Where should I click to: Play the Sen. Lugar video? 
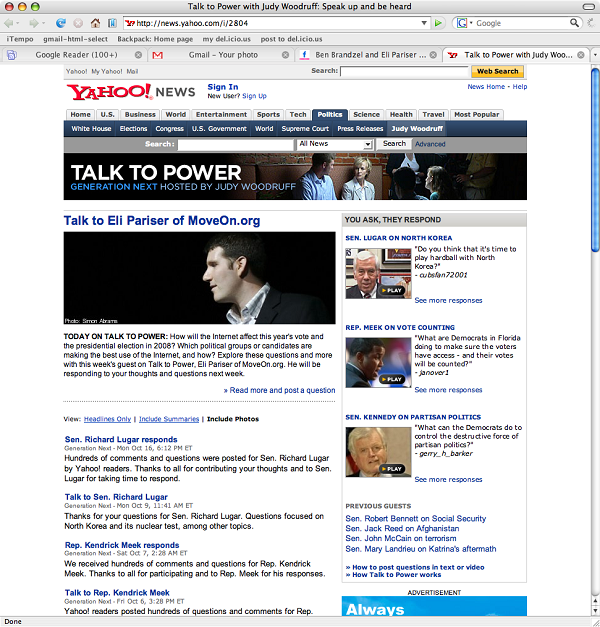(x=391, y=290)
